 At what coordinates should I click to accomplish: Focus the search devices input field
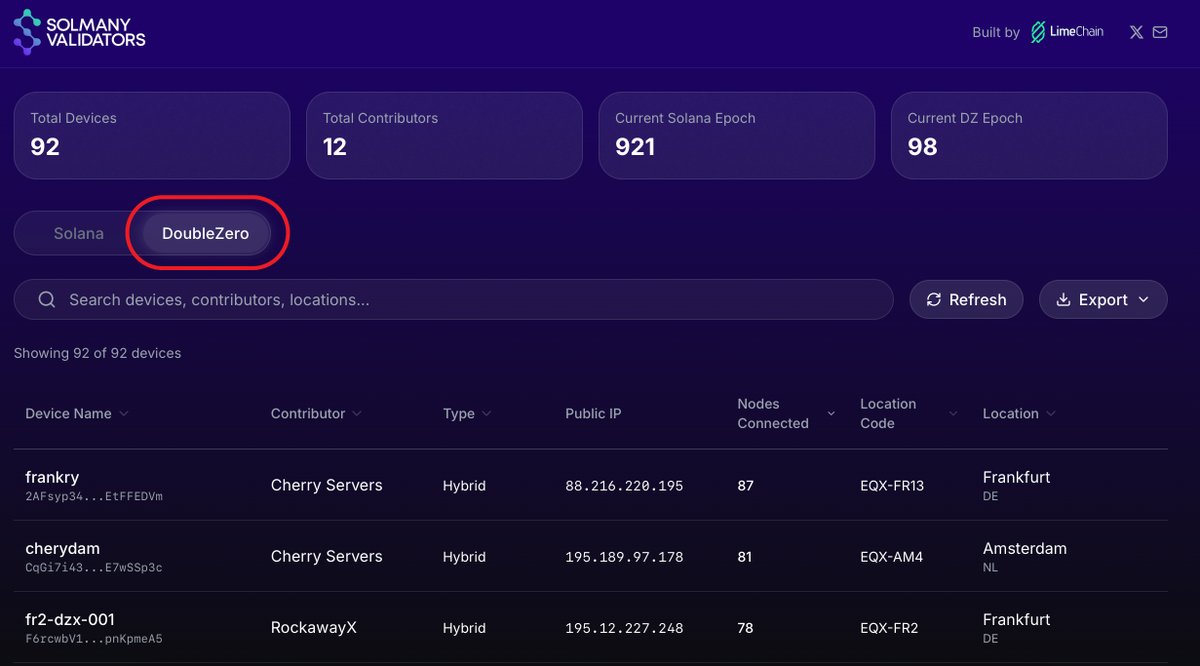point(453,299)
